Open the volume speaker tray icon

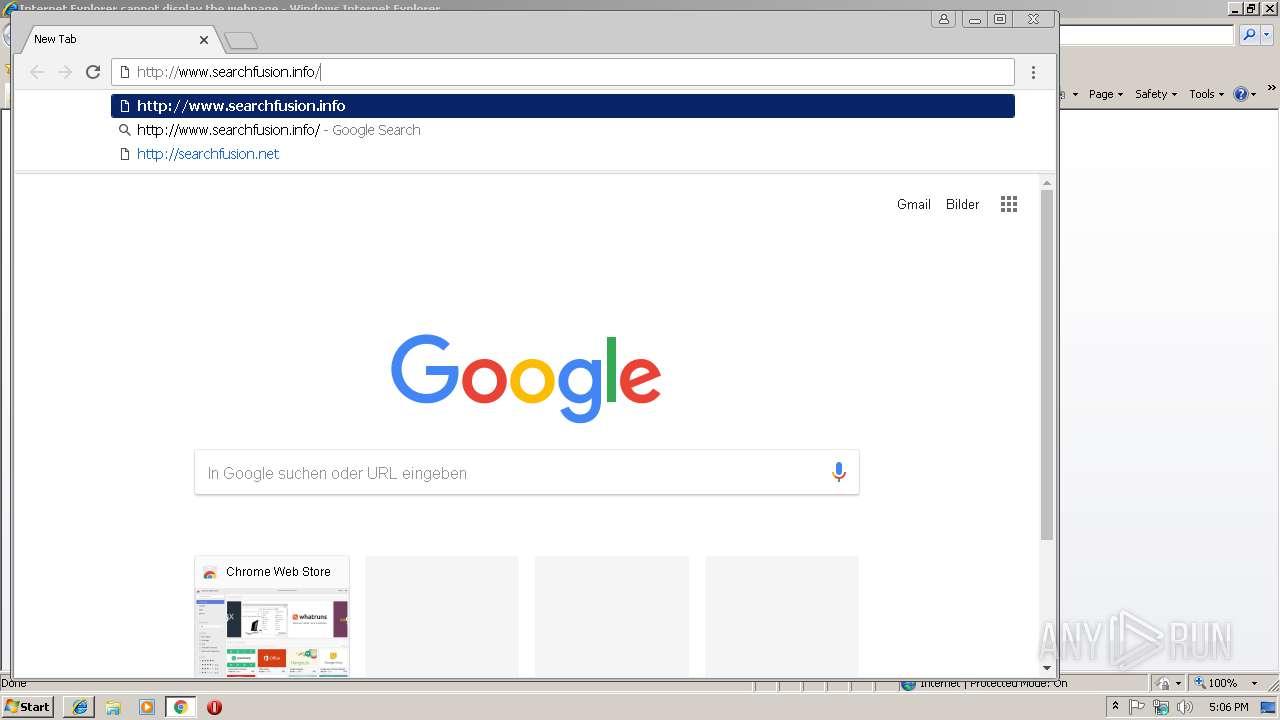pos(1185,707)
